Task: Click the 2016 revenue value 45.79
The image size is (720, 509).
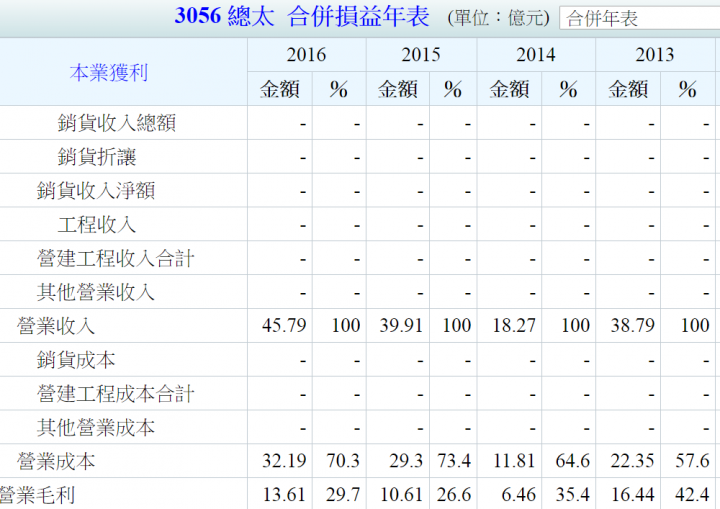Action: pos(284,325)
